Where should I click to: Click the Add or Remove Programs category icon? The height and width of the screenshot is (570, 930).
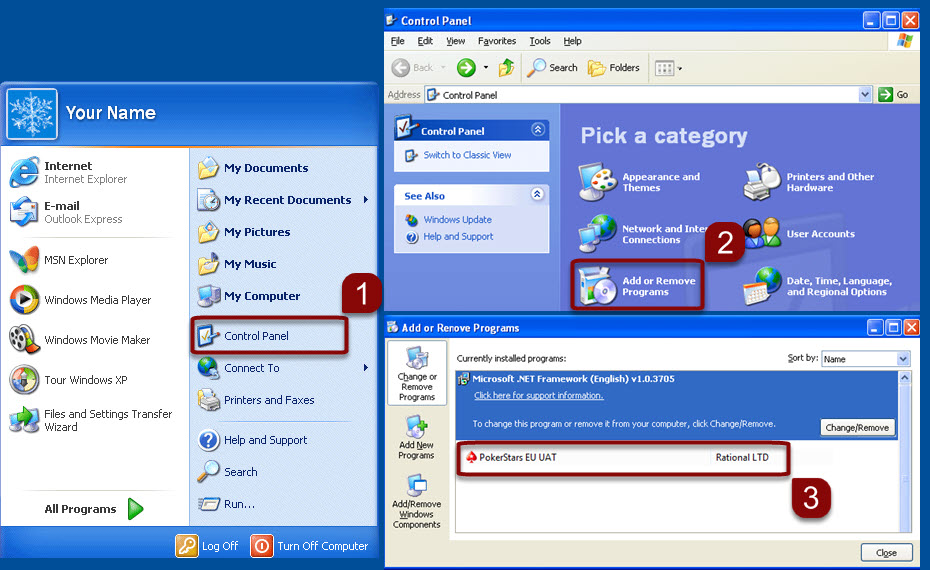(597, 286)
